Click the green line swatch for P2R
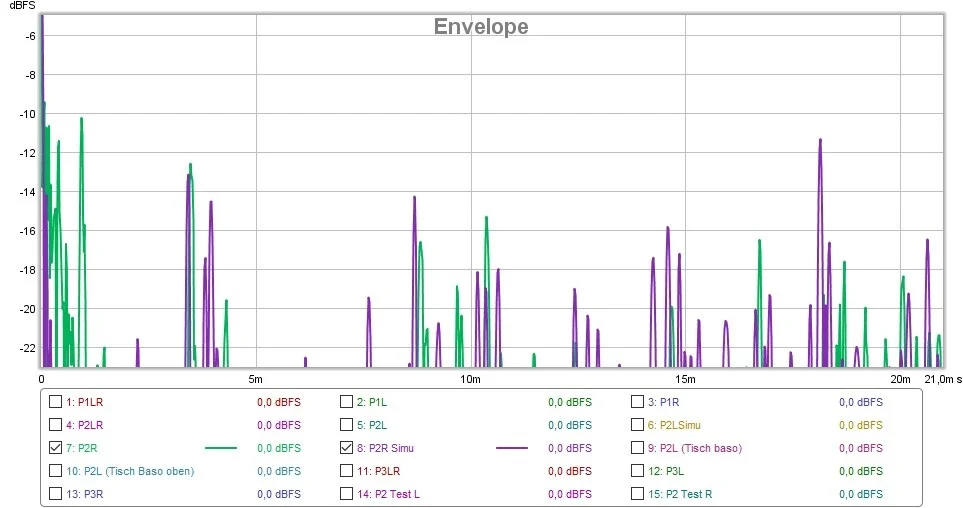Image resolution: width=963 pixels, height=508 pixels. pos(220,448)
